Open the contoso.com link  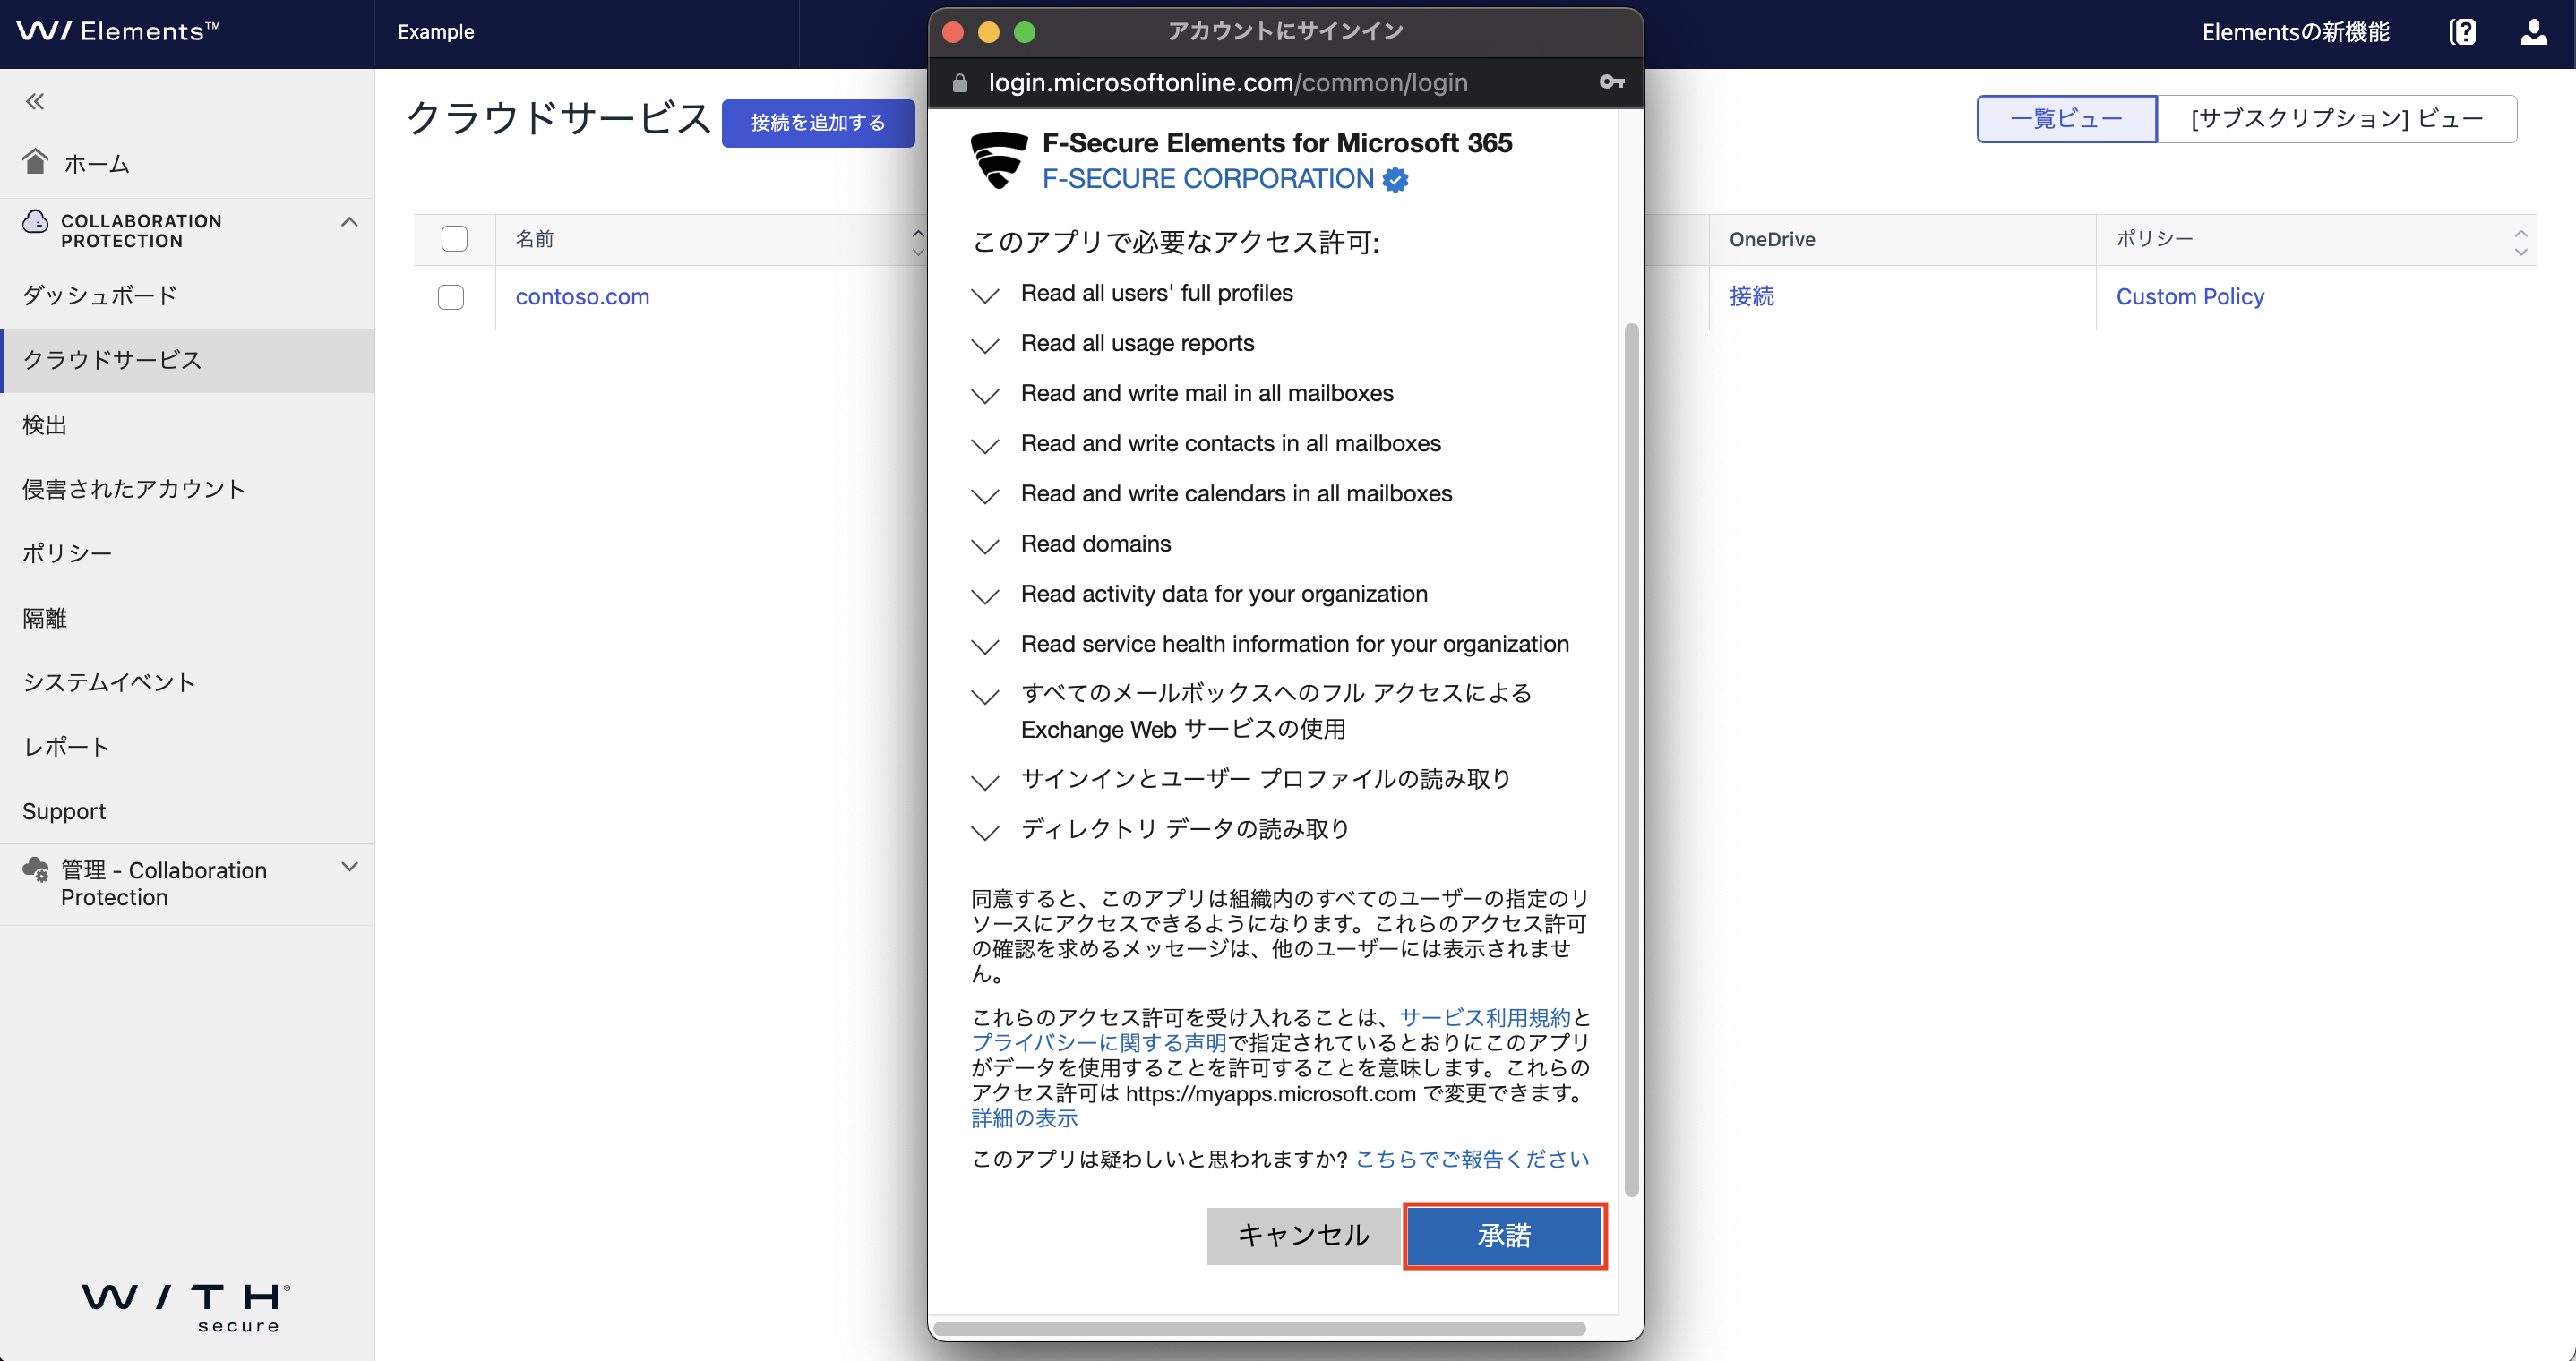(x=583, y=297)
